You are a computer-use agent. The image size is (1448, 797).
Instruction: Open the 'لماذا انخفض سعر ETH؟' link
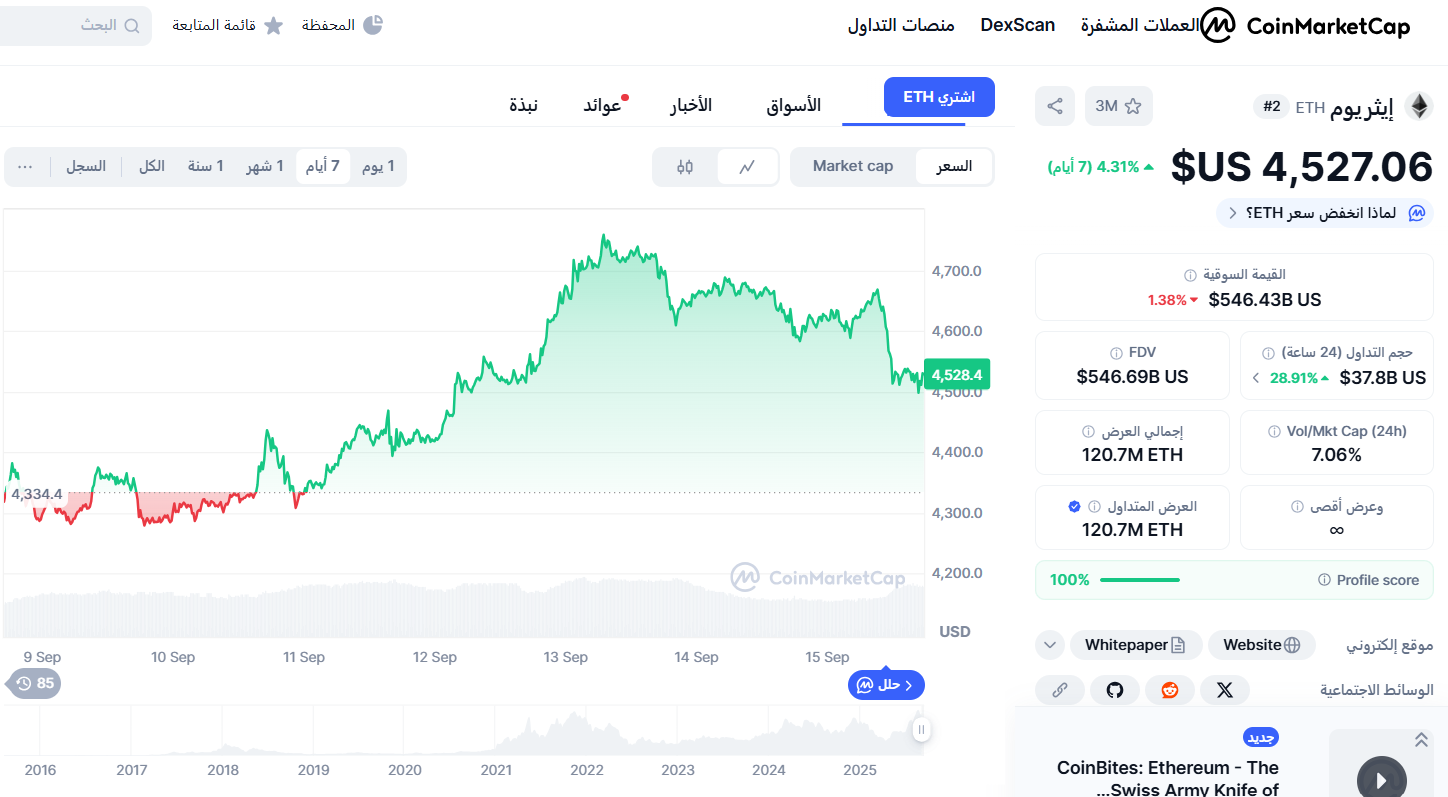pos(1323,212)
